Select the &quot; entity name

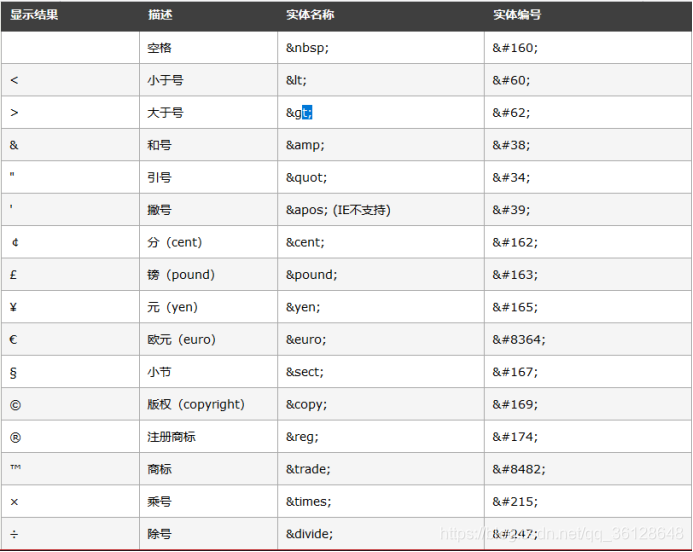tap(306, 178)
